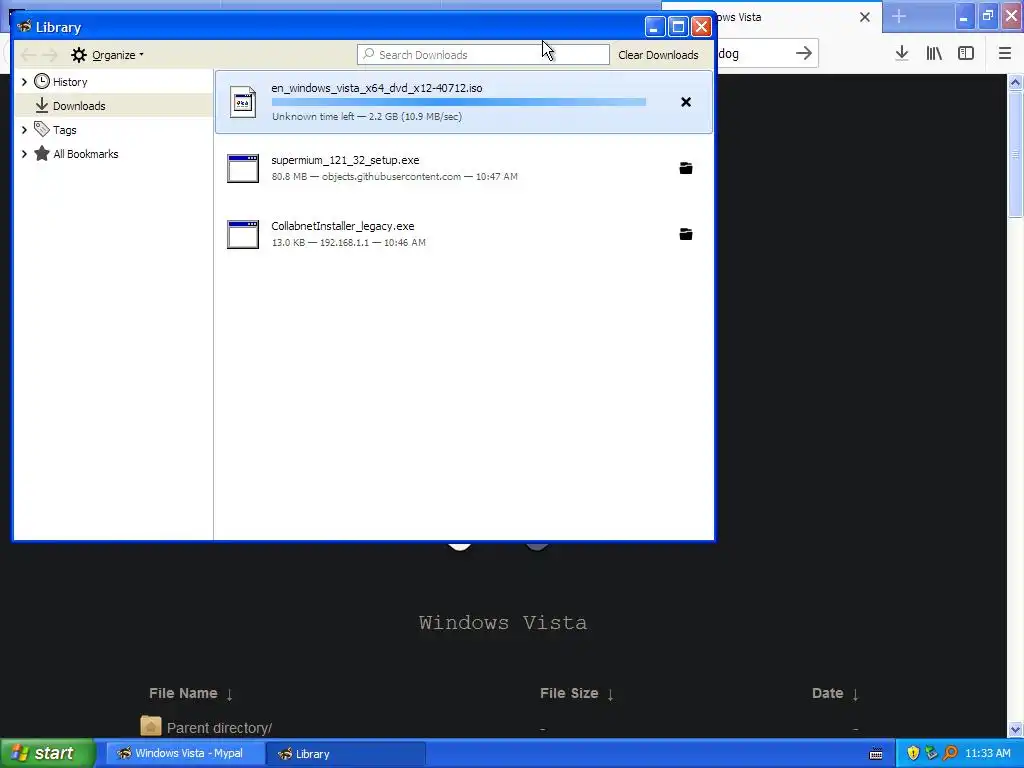Click the Search Downloads field
Screen dimensions: 1024x768
[x=483, y=54]
